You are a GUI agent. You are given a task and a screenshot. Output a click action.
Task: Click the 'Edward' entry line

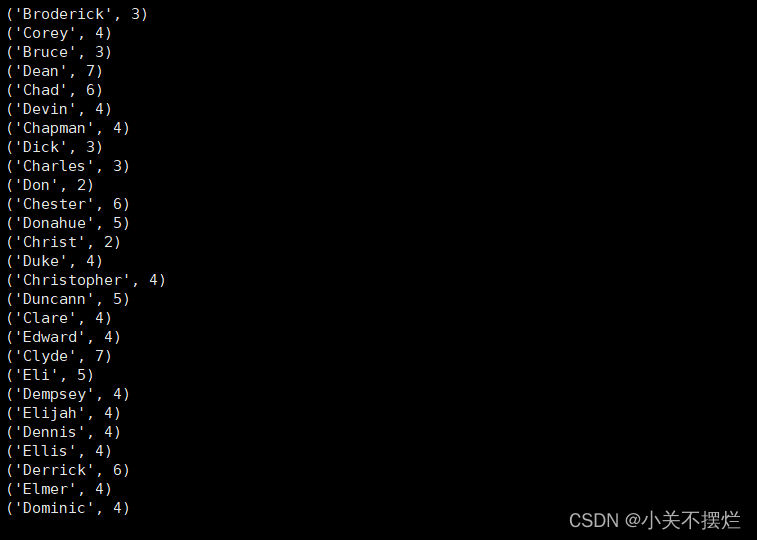(x=63, y=337)
